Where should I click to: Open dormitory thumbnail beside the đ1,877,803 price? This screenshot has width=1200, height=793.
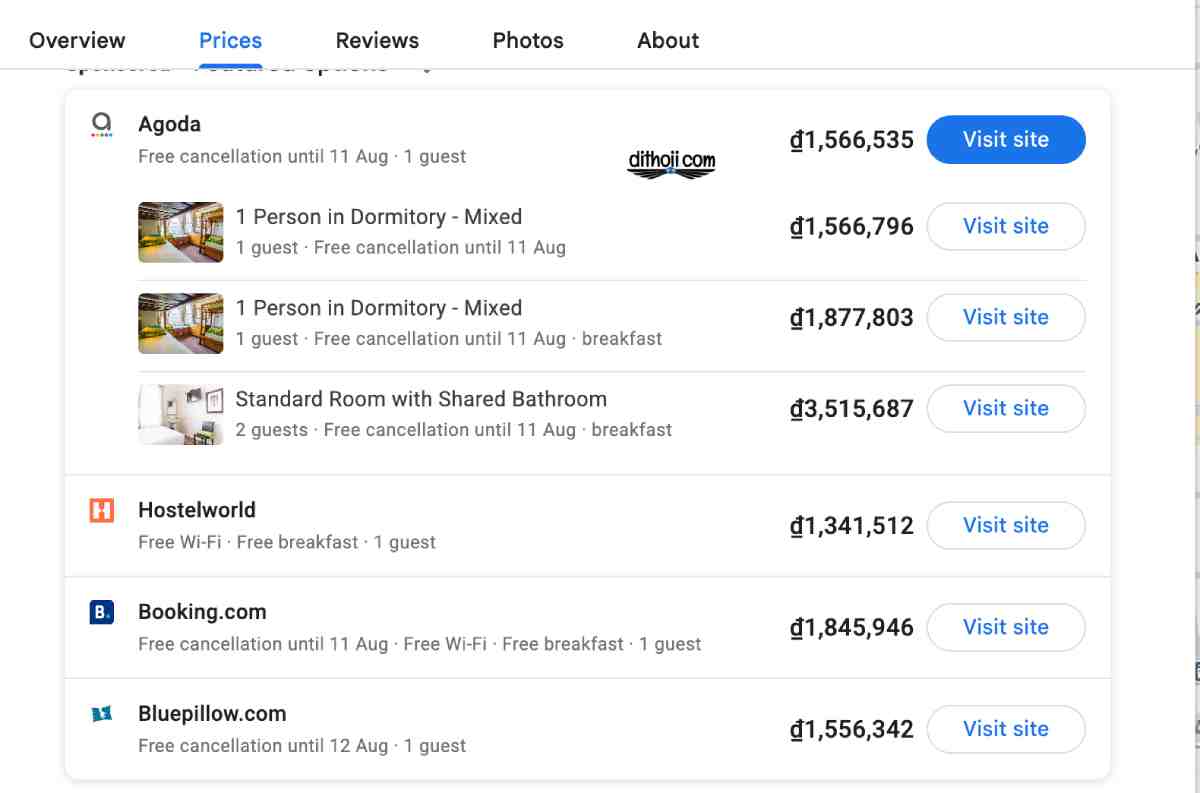coord(181,323)
